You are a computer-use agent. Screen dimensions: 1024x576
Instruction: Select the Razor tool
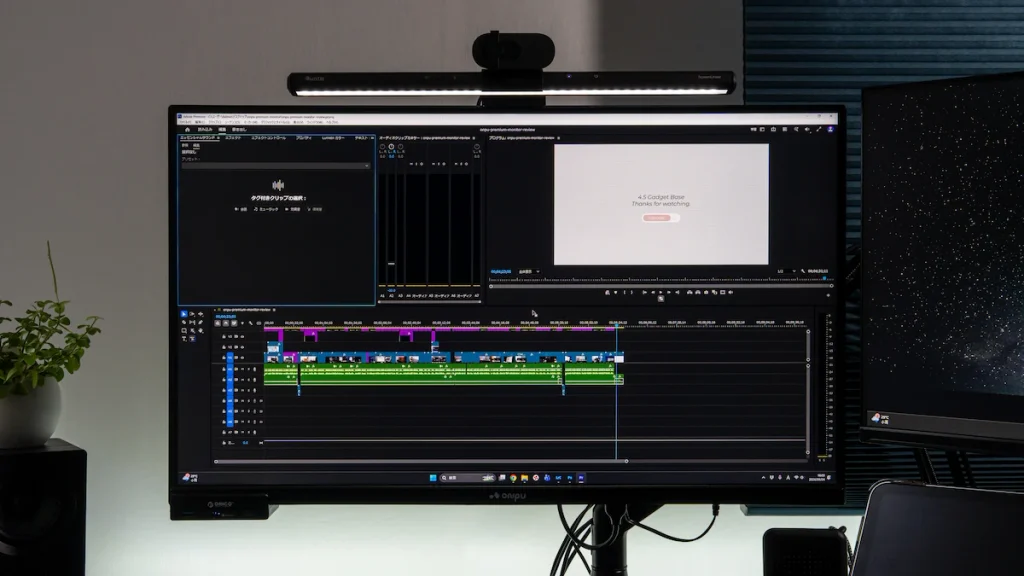184,322
